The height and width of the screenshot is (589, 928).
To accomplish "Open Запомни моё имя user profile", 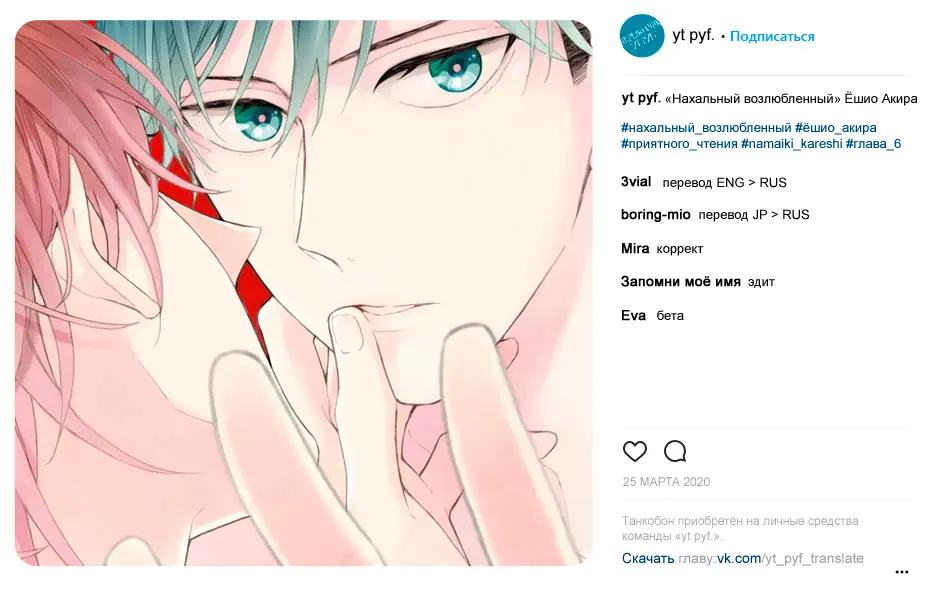I will 681,282.
